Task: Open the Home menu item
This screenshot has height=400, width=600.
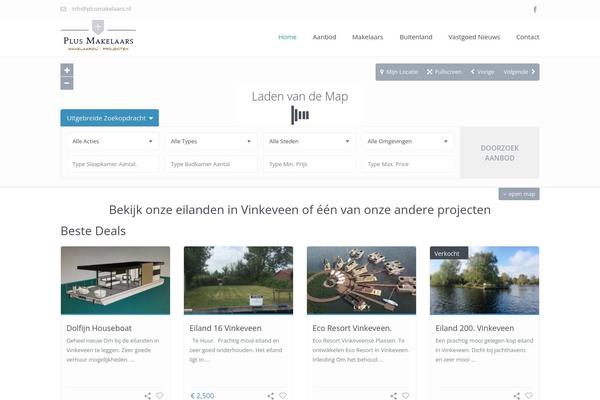Action: pyautogui.click(x=287, y=37)
